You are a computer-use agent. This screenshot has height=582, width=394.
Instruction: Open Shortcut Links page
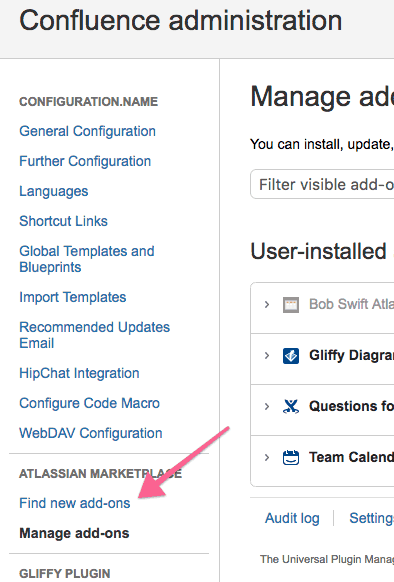(64, 221)
